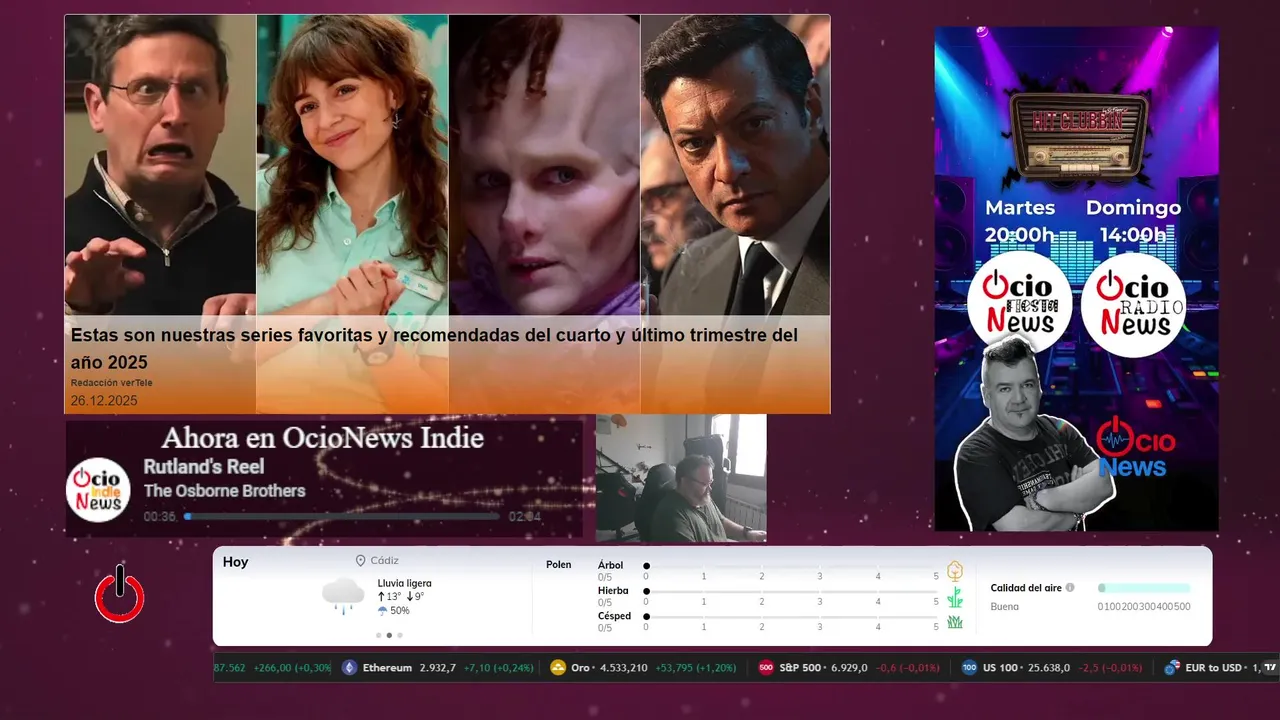Click the Hierba pollen level slider

(x=791, y=592)
